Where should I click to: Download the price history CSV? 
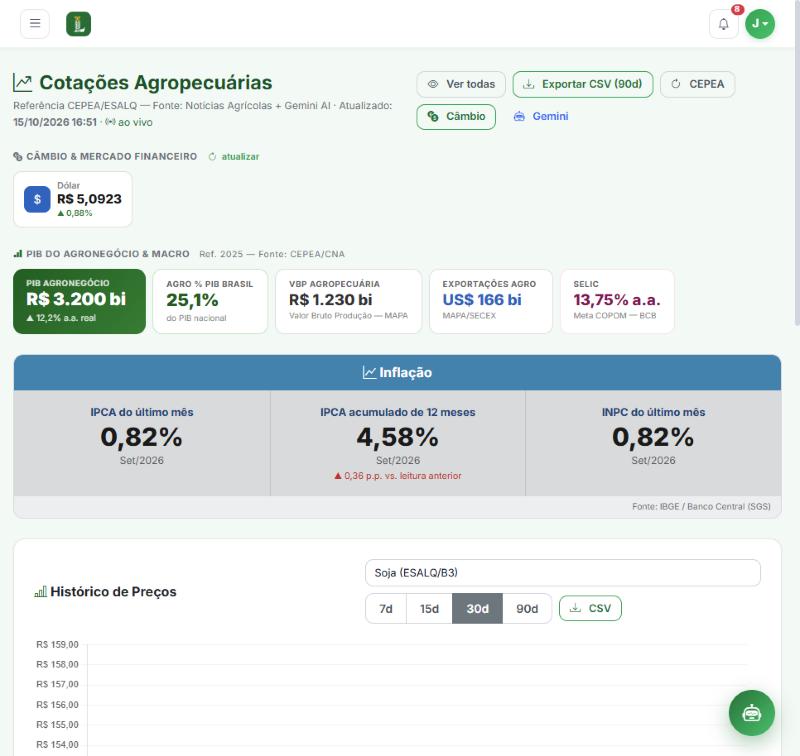(590, 608)
